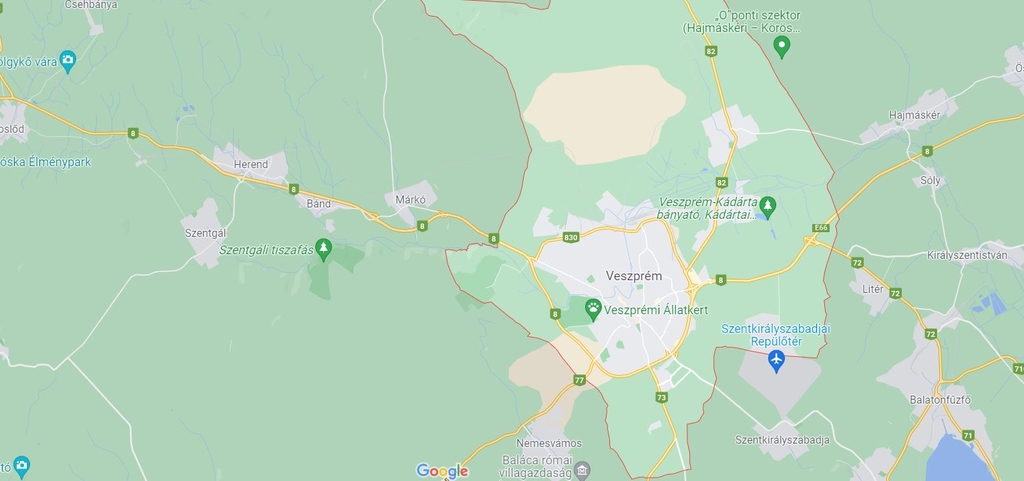Click the Királyszentistván label
The image size is (1024, 481).
(967, 255)
